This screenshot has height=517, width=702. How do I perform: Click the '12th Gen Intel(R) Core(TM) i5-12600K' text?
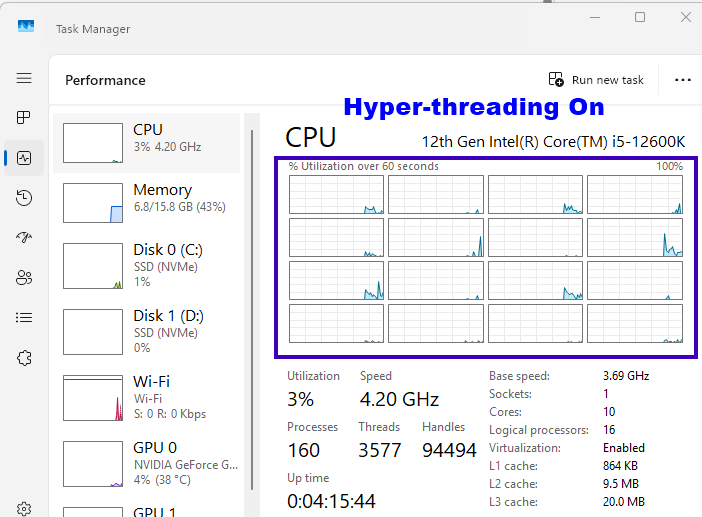click(553, 142)
